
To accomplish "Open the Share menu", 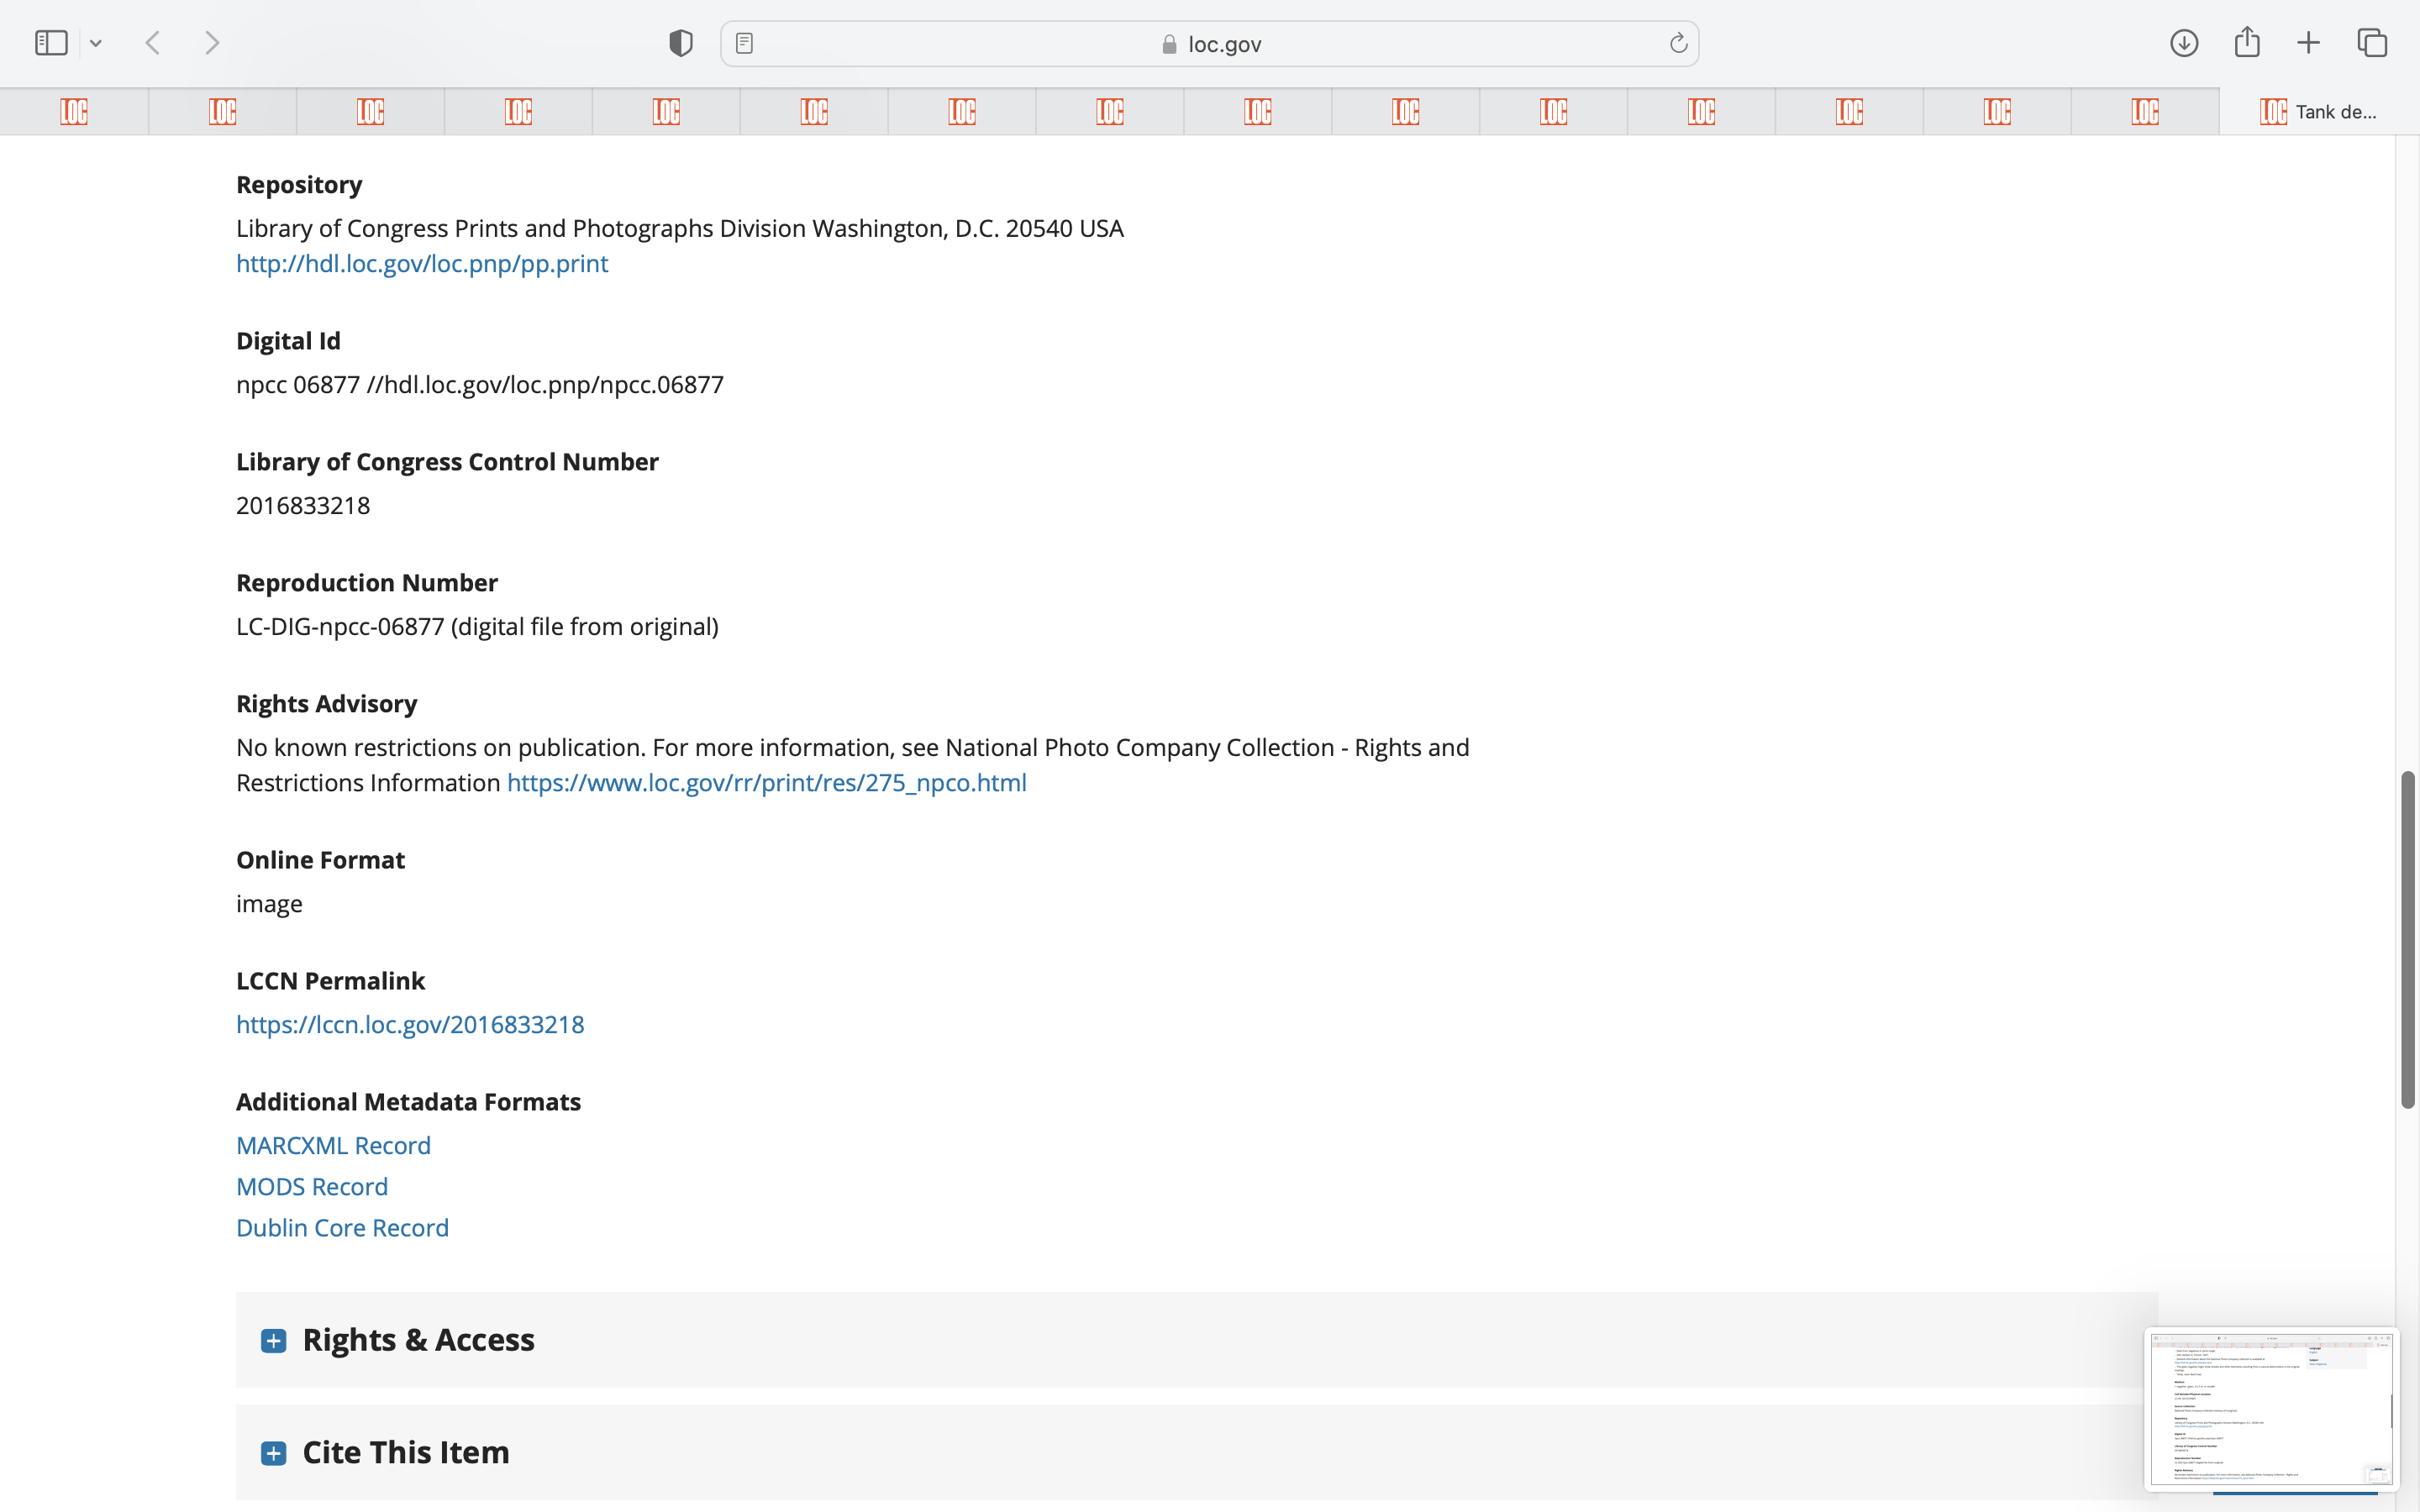I will (x=2246, y=42).
